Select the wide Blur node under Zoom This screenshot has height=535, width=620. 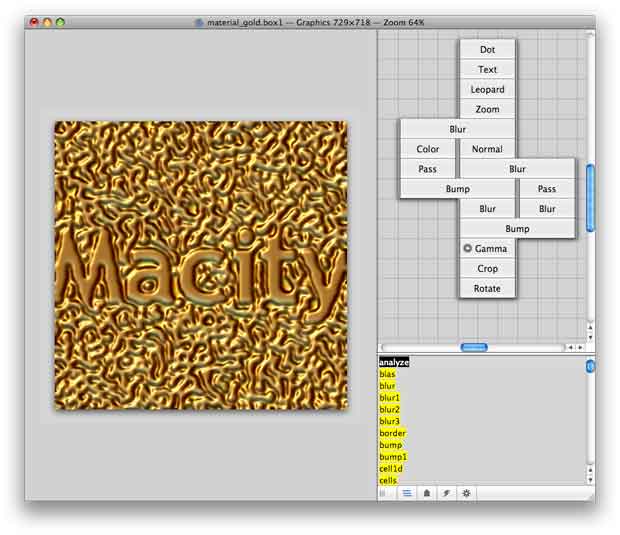457,129
